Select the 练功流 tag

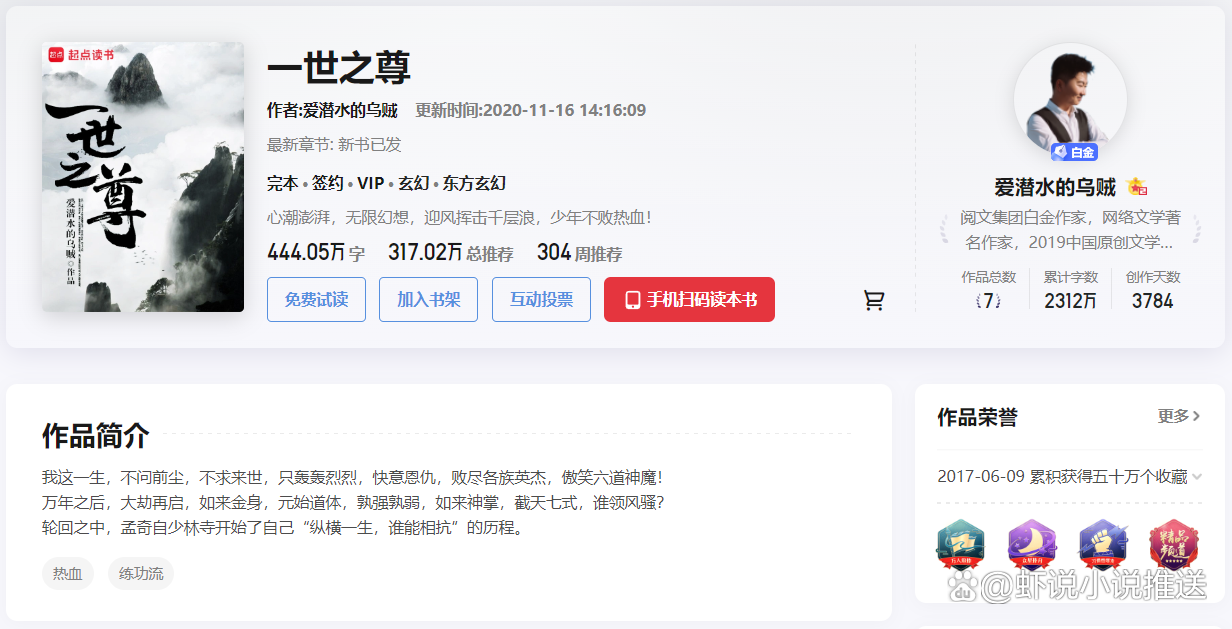point(141,574)
